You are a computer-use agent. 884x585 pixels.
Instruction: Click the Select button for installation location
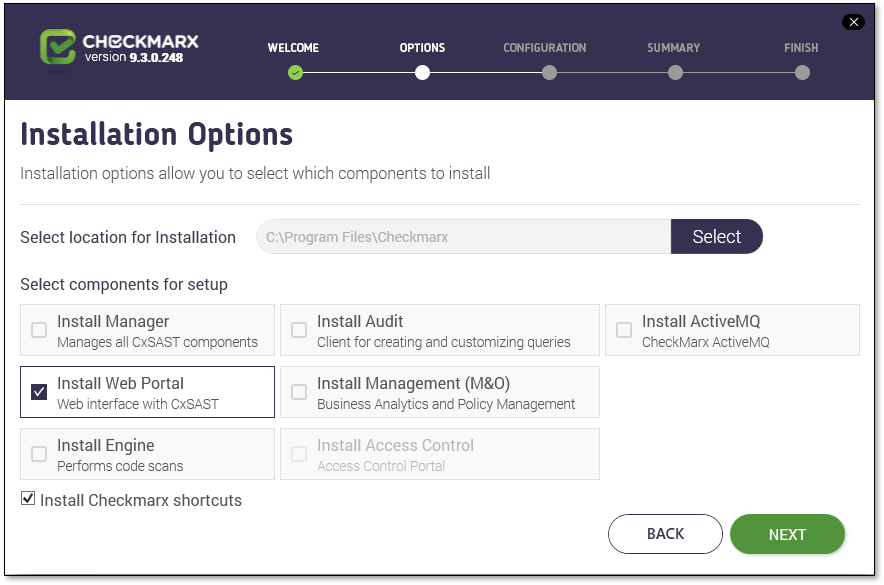tap(717, 237)
